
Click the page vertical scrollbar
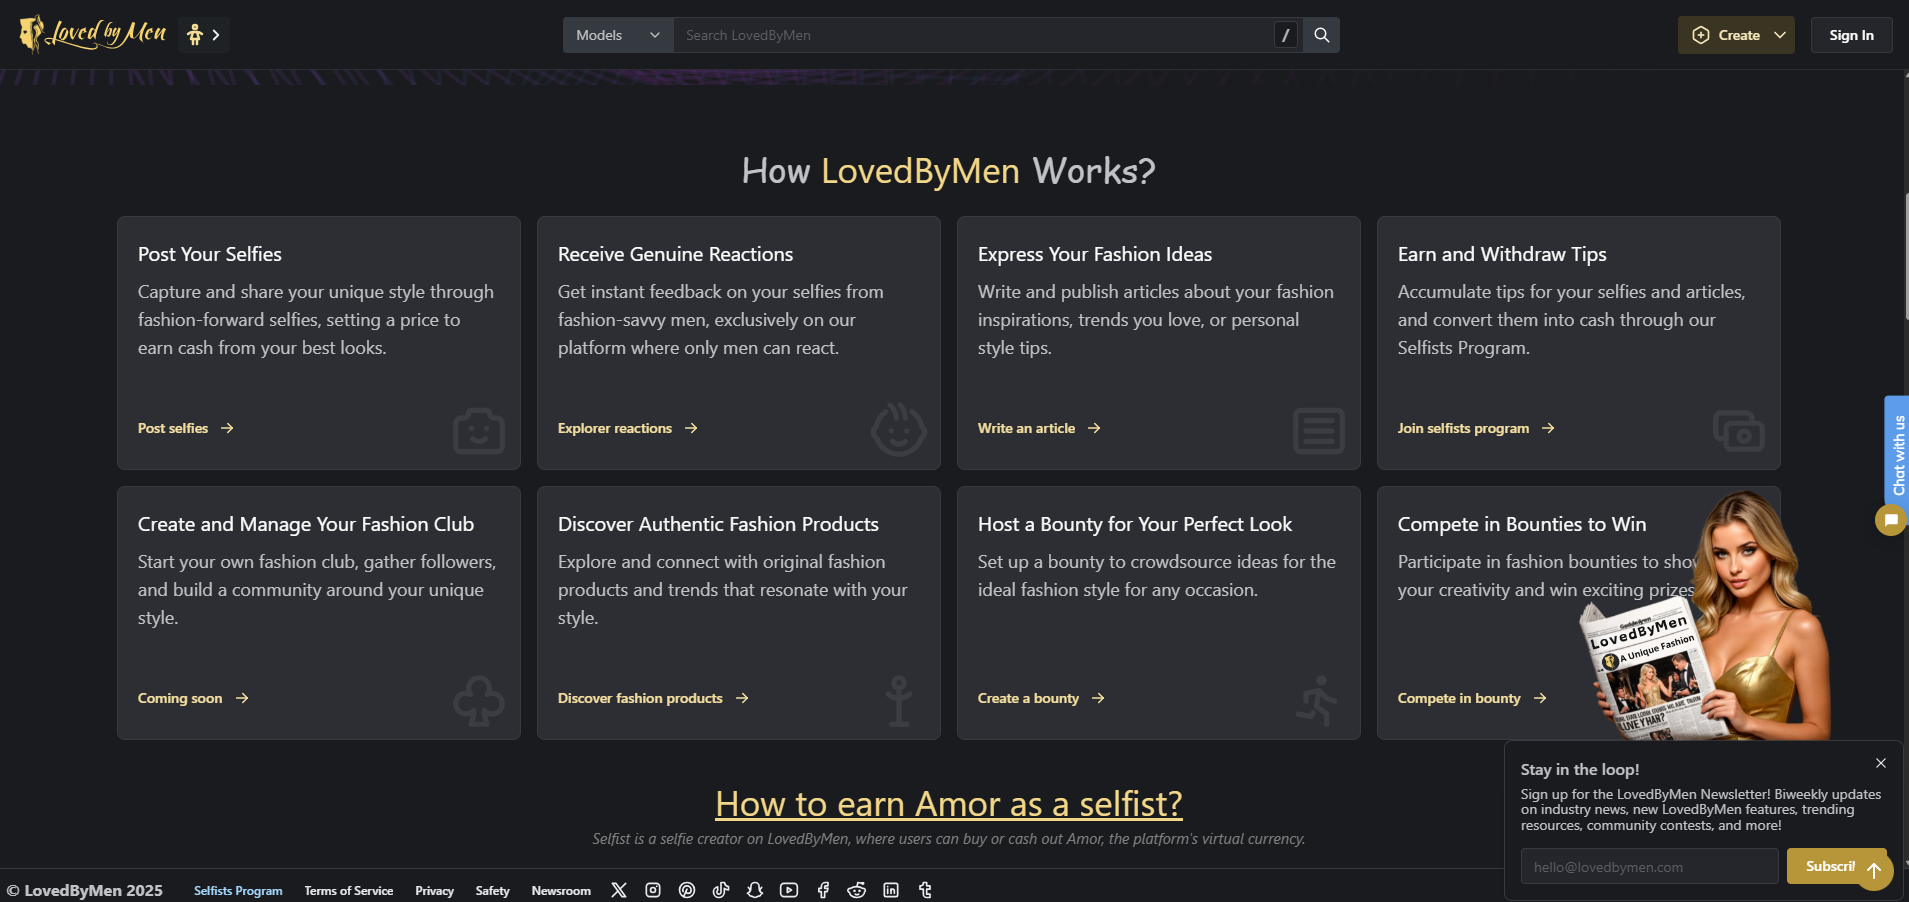pyautogui.click(x=1906, y=255)
